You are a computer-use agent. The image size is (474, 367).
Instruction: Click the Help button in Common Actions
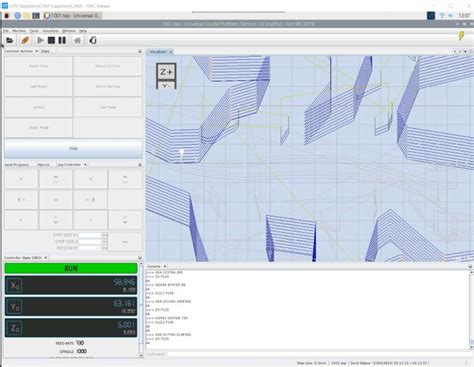pyautogui.click(x=73, y=148)
